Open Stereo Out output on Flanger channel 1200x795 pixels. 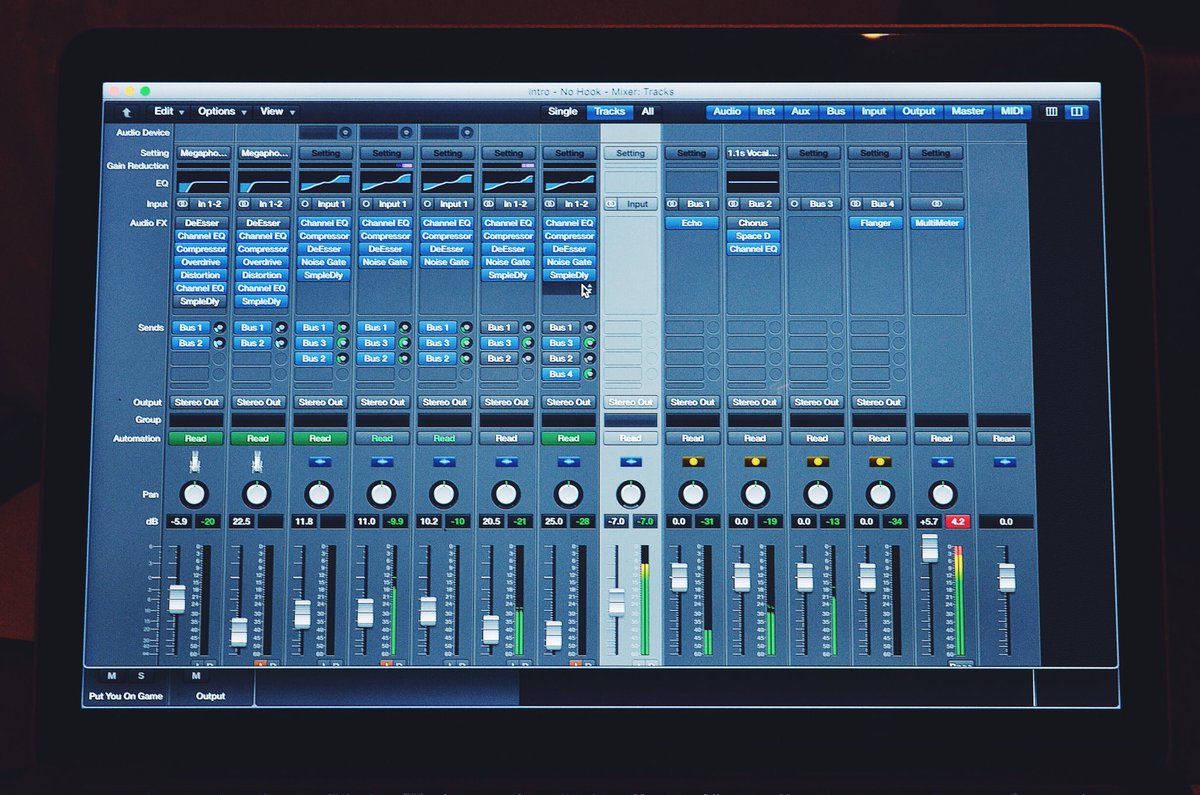coord(879,402)
